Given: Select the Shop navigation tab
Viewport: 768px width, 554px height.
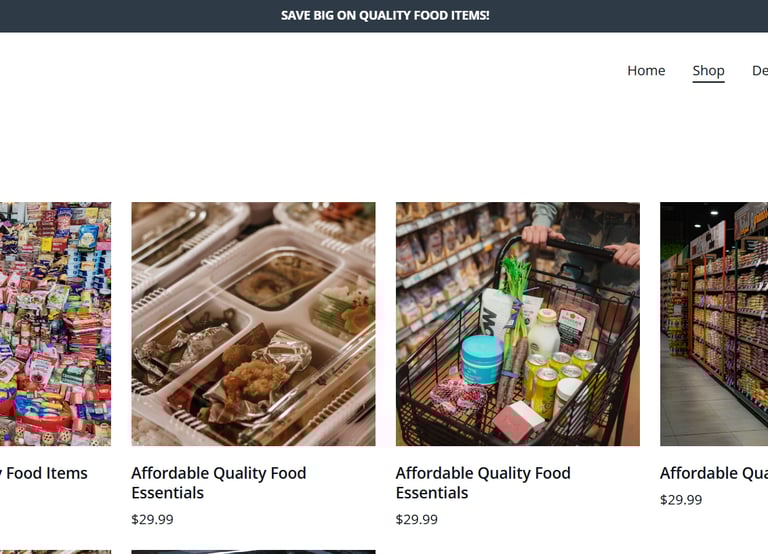Looking at the screenshot, I should [708, 71].
